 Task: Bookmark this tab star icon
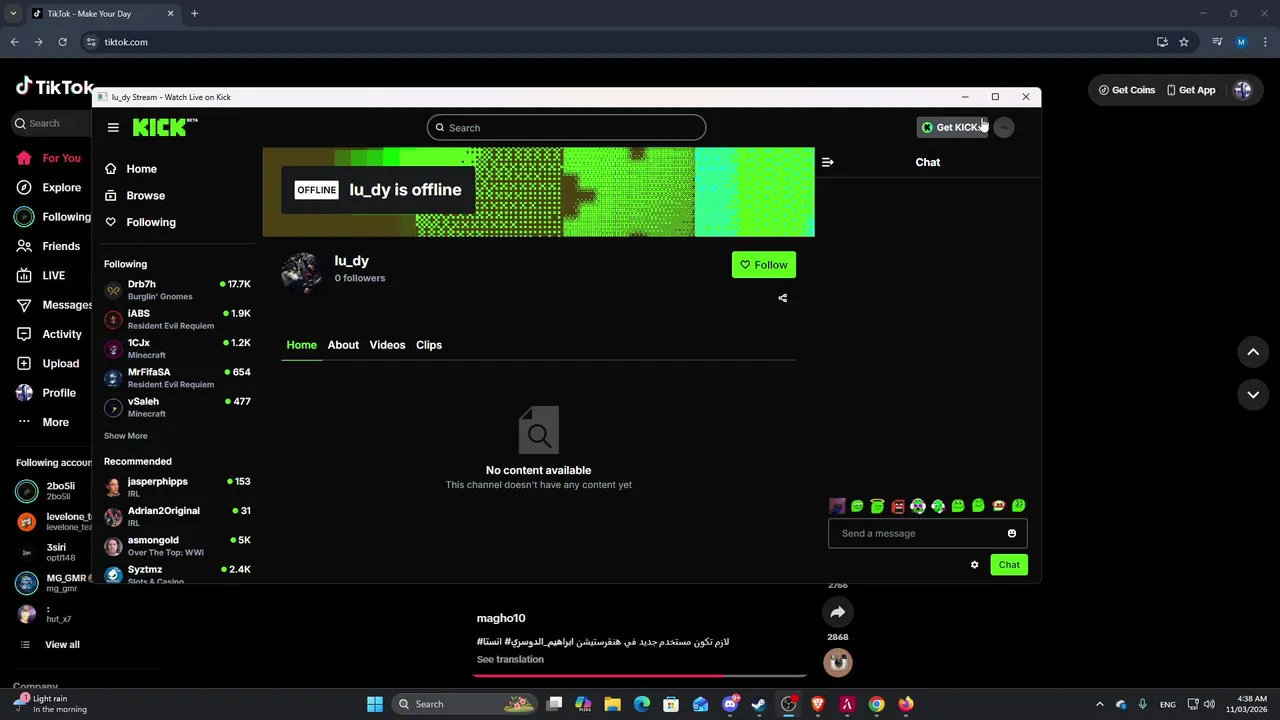pos(1184,42)
